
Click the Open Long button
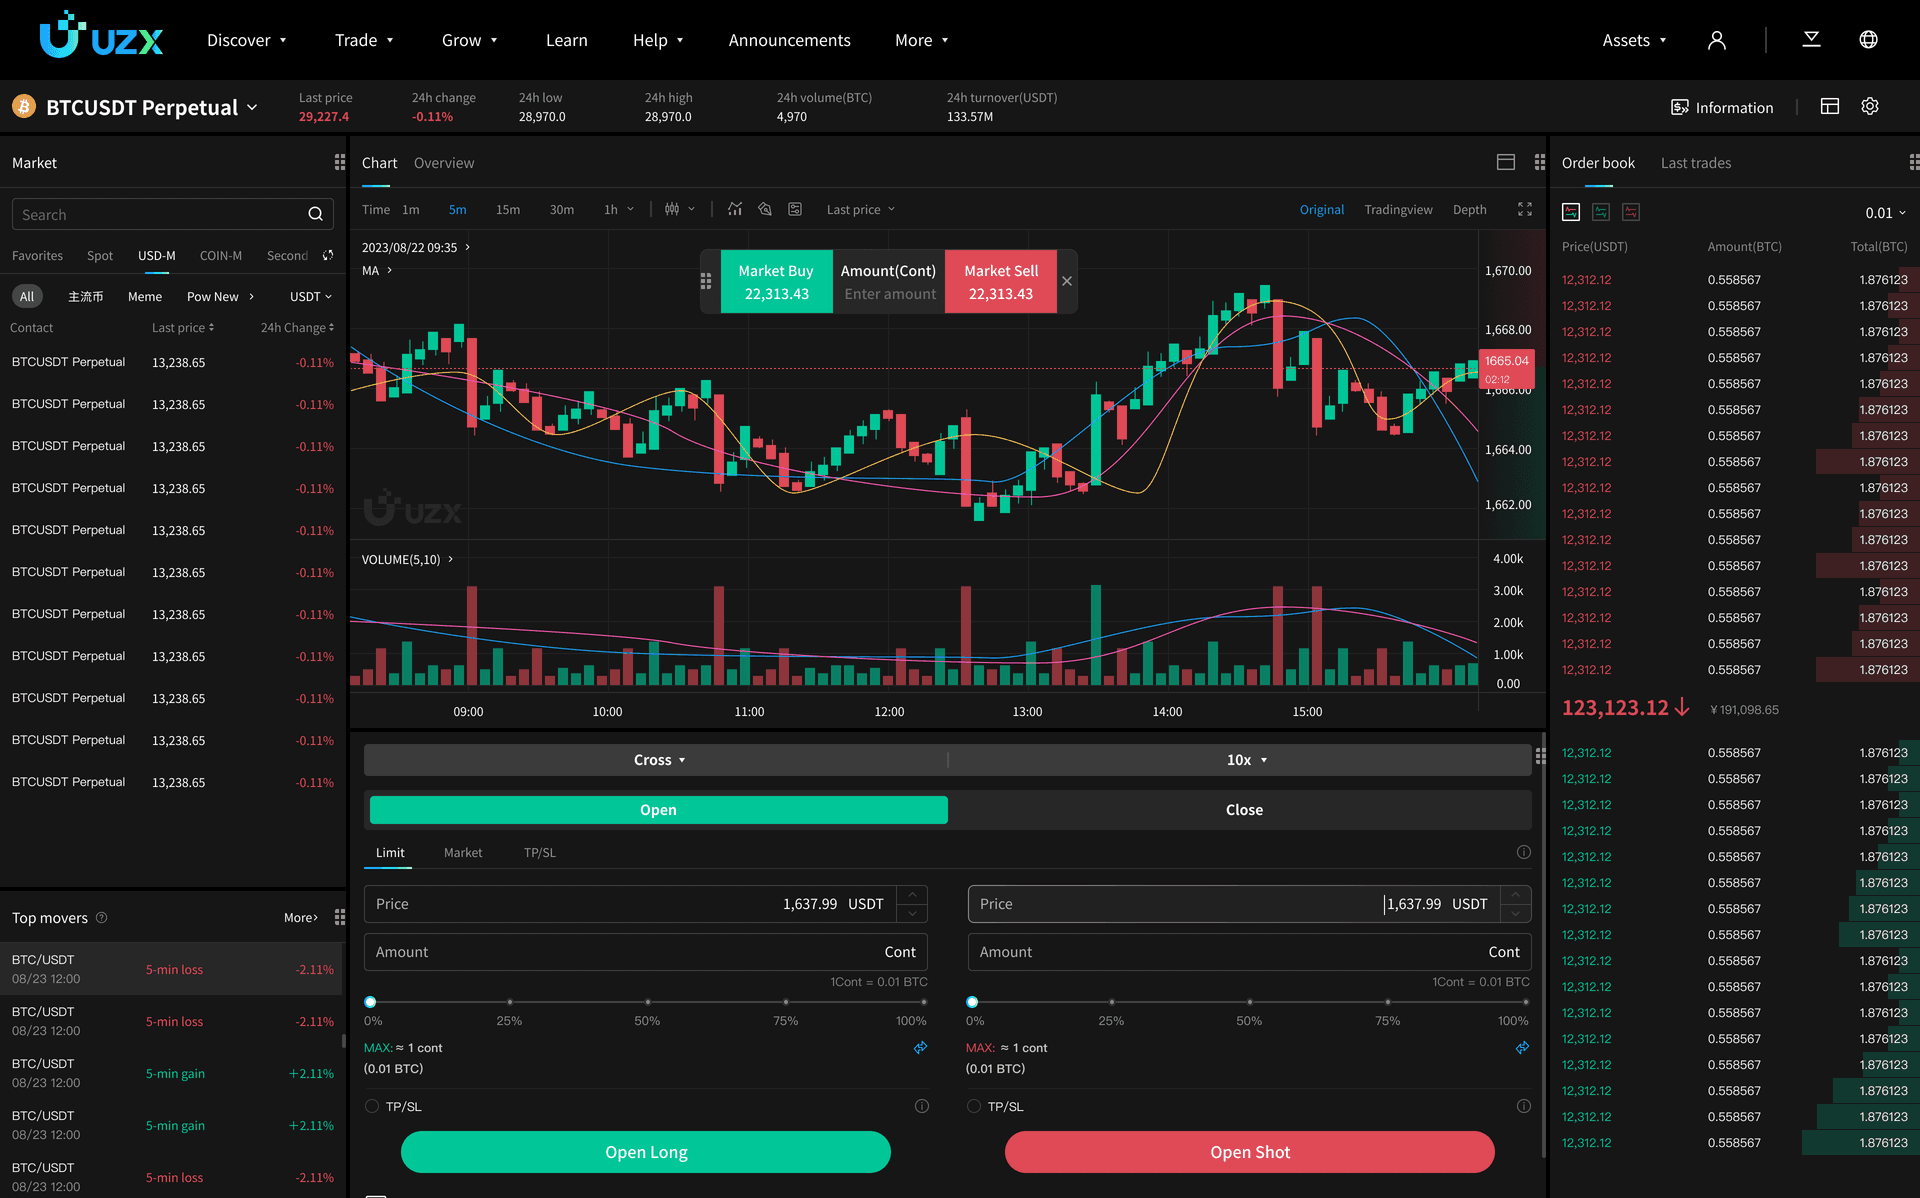(646, 1152)
